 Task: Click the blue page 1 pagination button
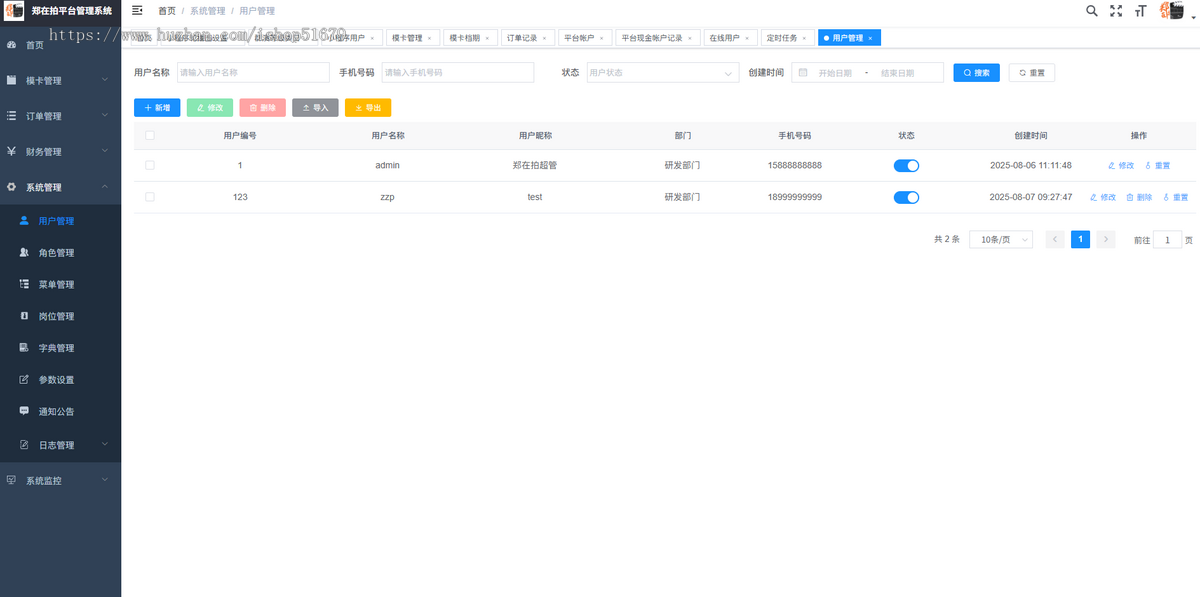pos(1080,239)
